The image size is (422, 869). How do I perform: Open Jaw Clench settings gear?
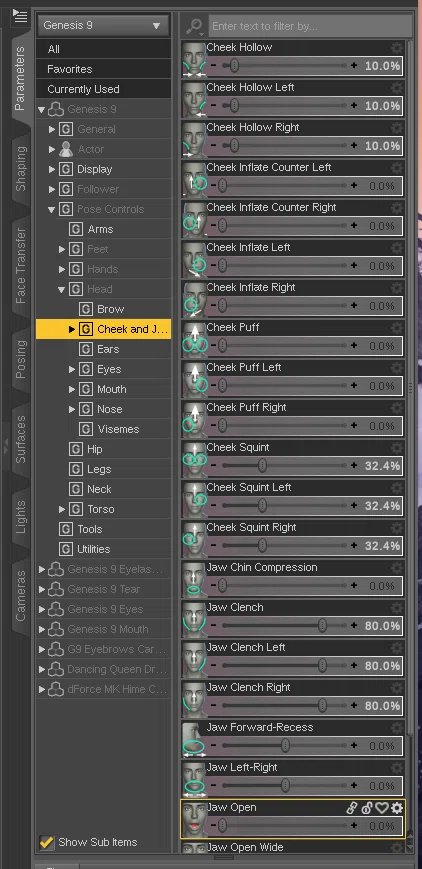[396, 608]
